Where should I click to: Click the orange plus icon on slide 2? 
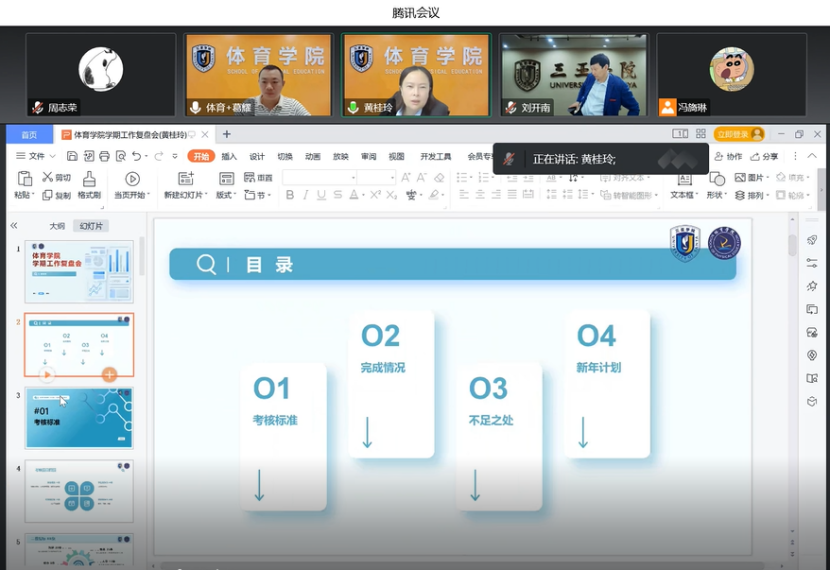tap(109, 375)
